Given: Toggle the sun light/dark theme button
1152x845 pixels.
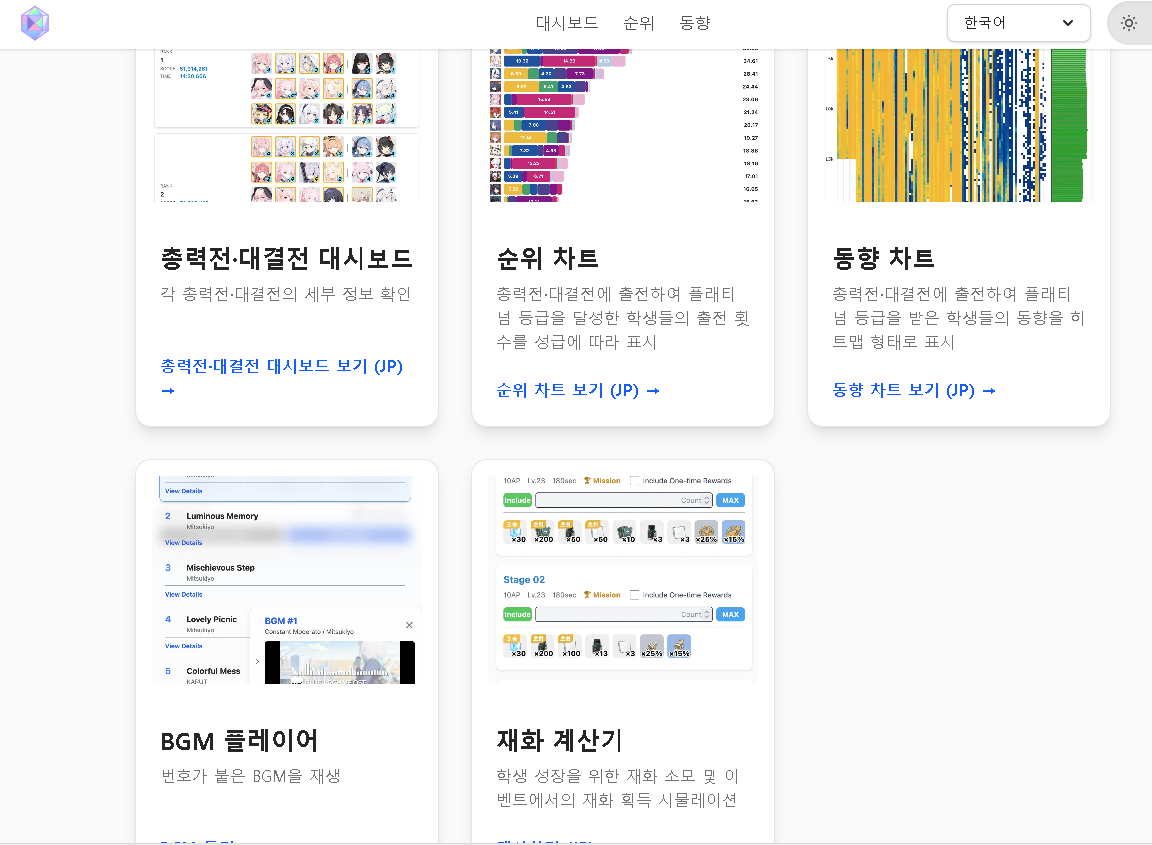Looking at the screenshot, I should pos(1129,23).
